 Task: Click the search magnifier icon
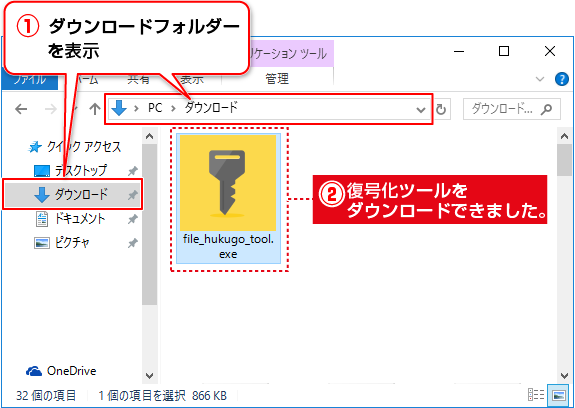(546, 109)
